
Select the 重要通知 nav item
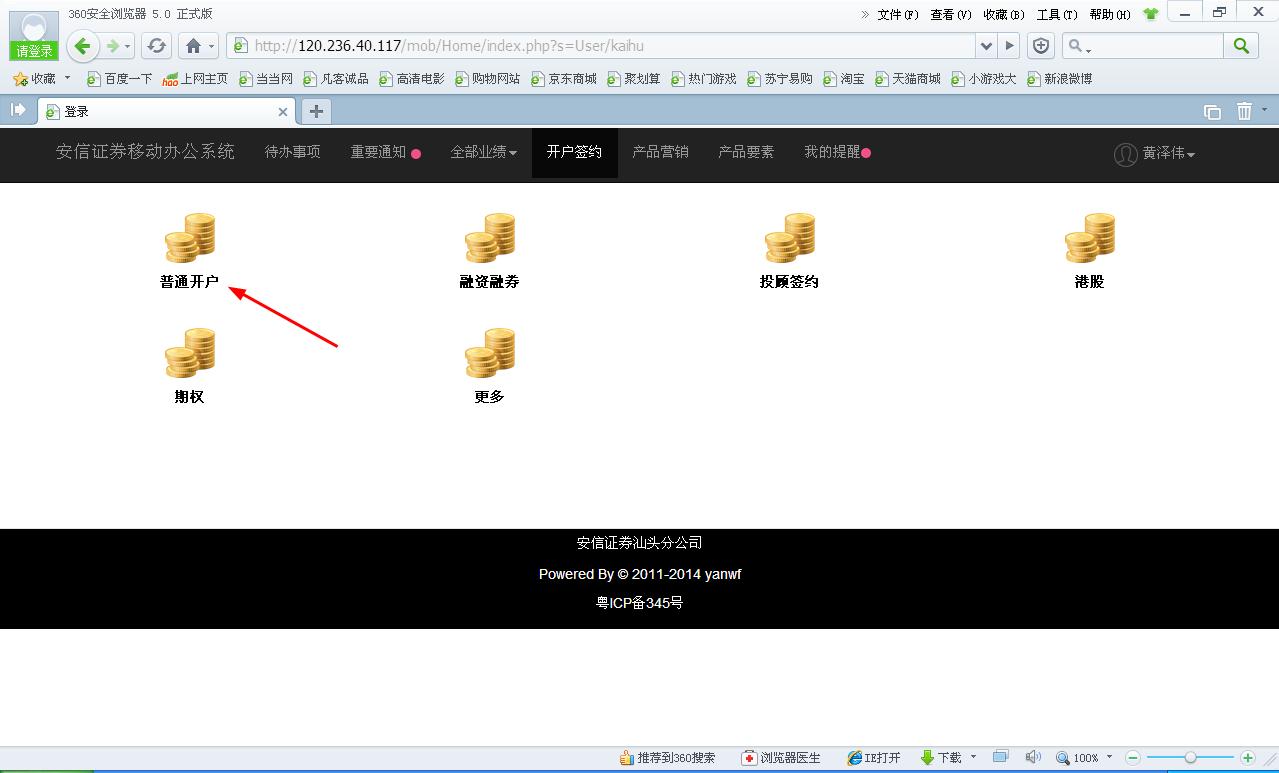tap(385, 152)
